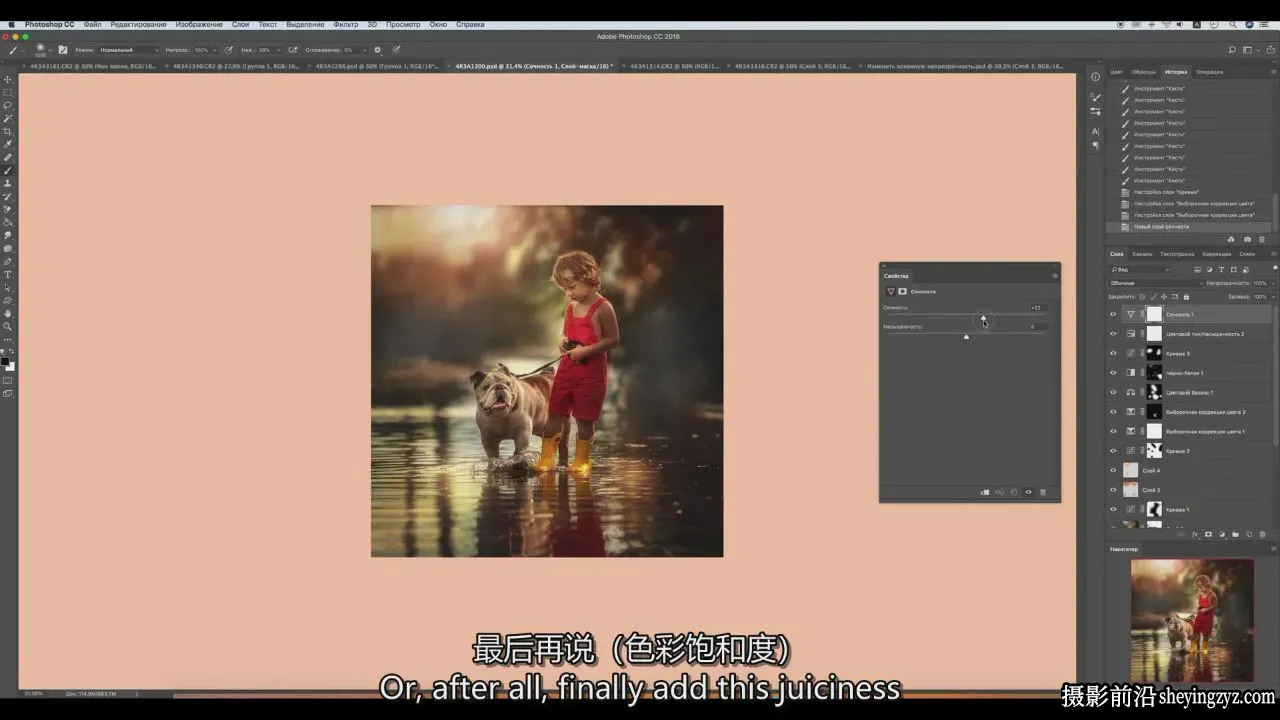The height and width of the screenshot is (720, 1280).
Task: Hide the Кривые 3 layer
Action: point(1113,353)
